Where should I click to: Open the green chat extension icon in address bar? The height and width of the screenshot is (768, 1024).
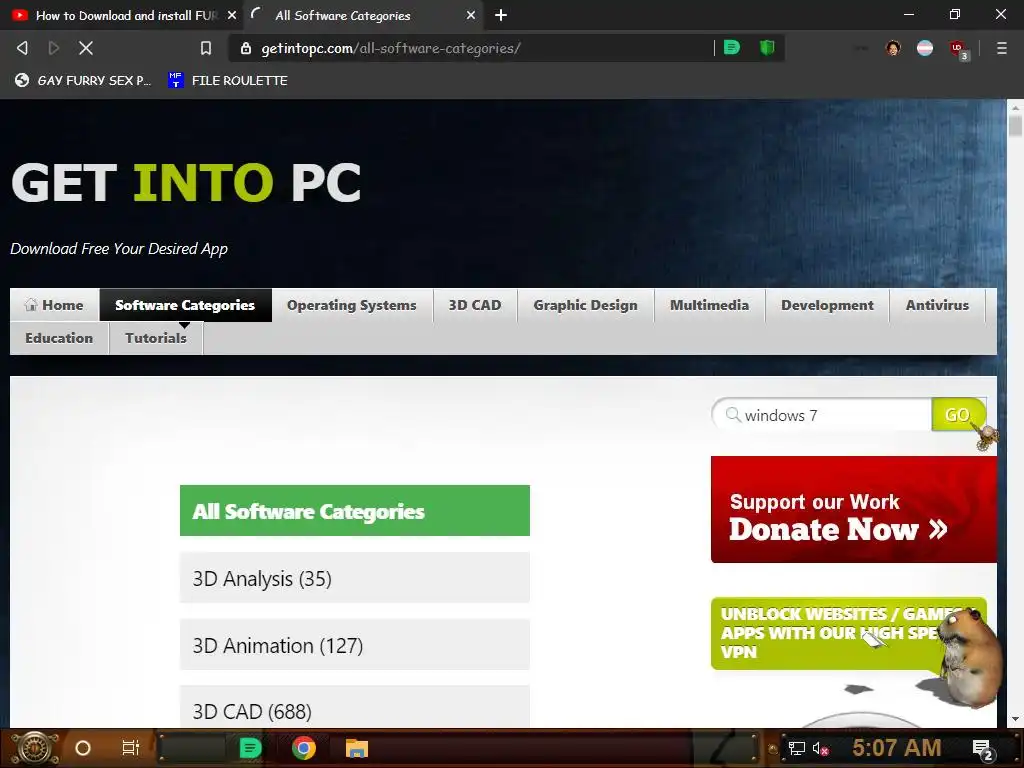coord(732,48)
